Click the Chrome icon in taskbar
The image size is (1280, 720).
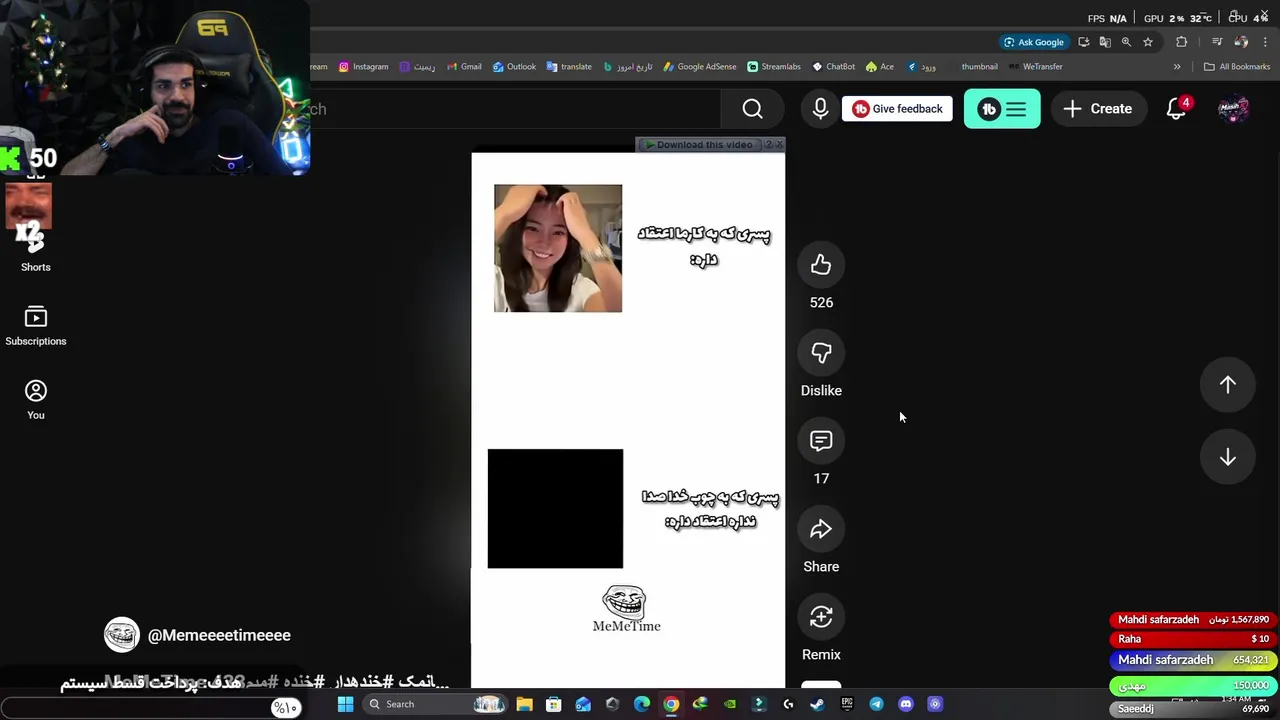click(671, 704)
